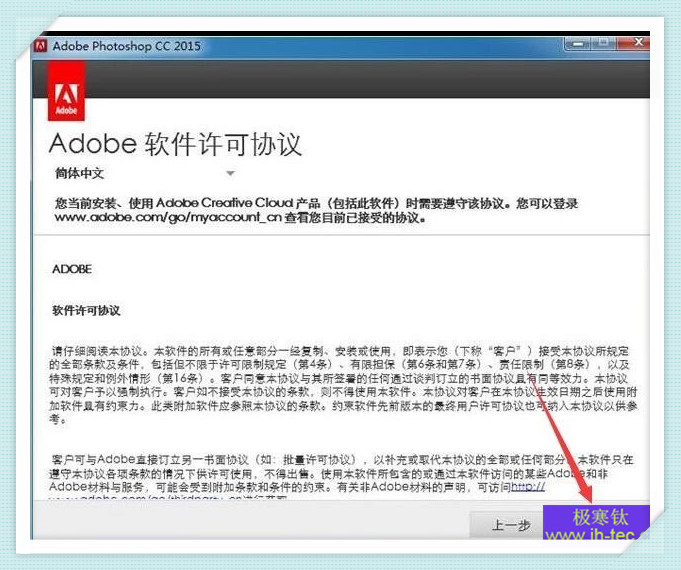Open the 简体中文 language dropdown
This screenshot has height=570, width=681.
[145, 173]
